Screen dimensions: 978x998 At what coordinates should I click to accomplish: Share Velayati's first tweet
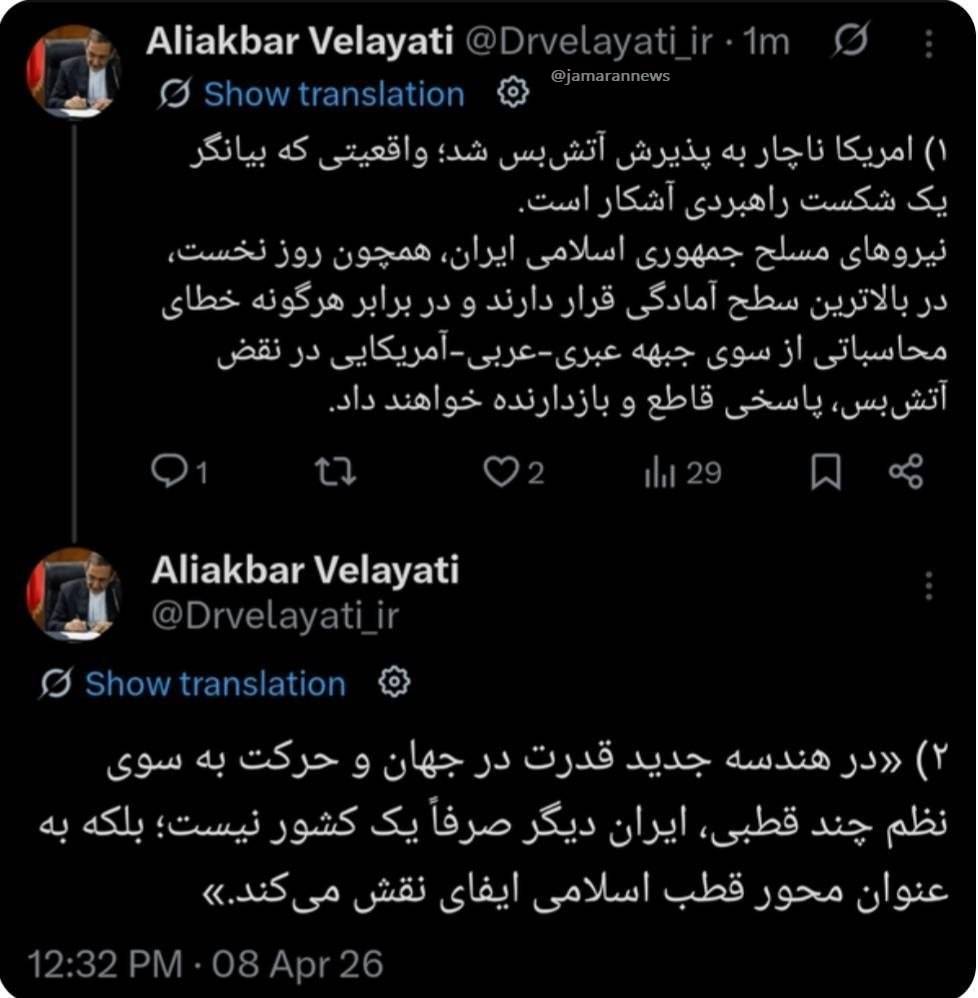906,472
